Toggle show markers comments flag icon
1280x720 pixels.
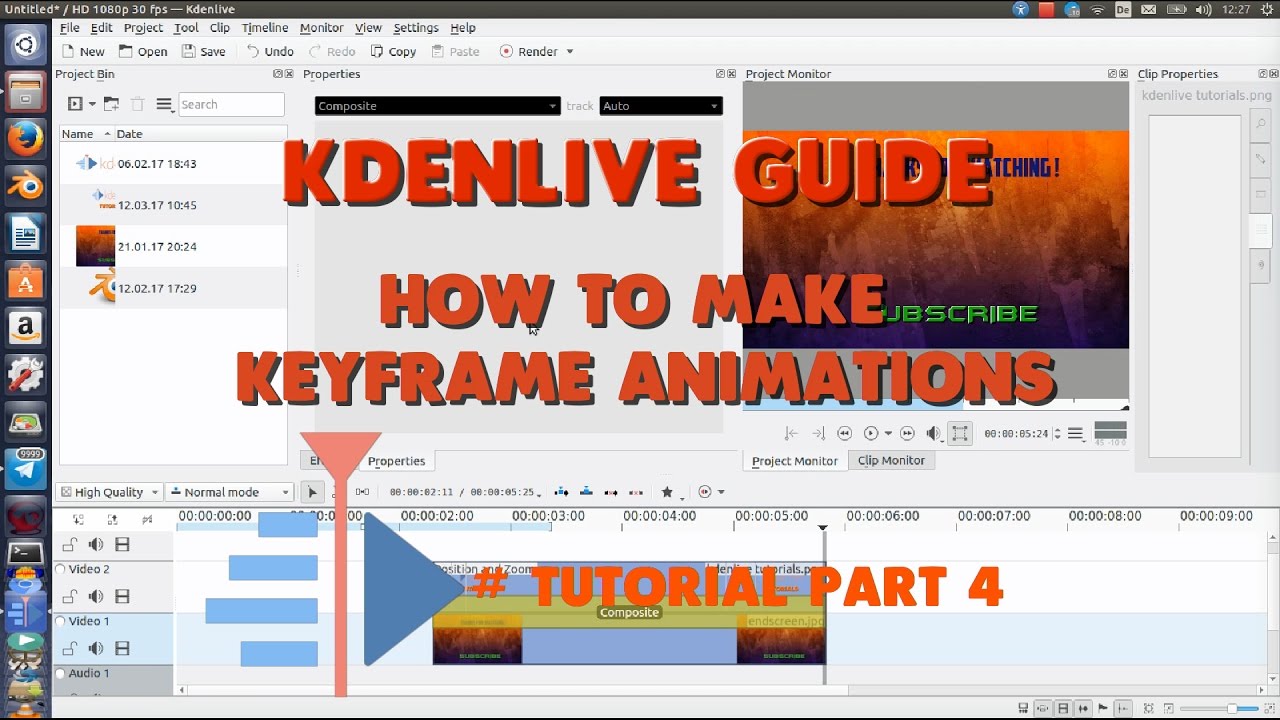(1103, 709)
